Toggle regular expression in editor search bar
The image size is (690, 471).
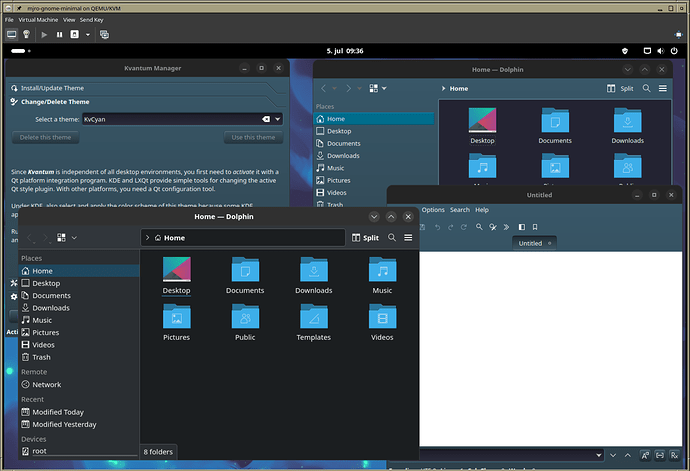tap(674, 456)
